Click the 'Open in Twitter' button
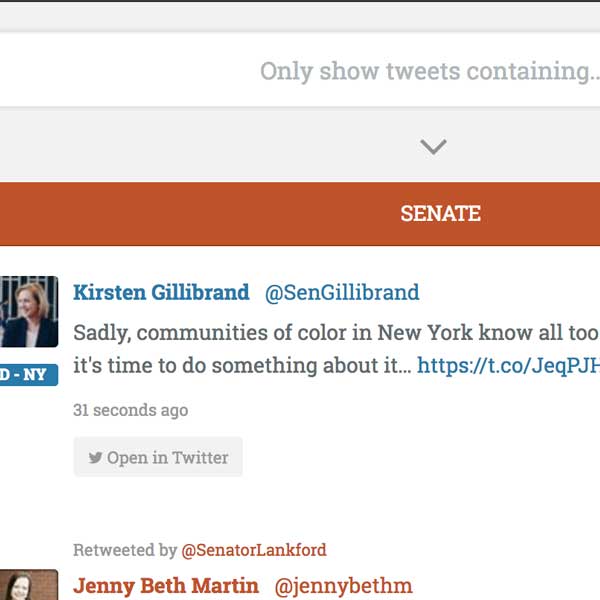This screenshot has width=600, height=600. pyautogui.click(x=158, y=457)
